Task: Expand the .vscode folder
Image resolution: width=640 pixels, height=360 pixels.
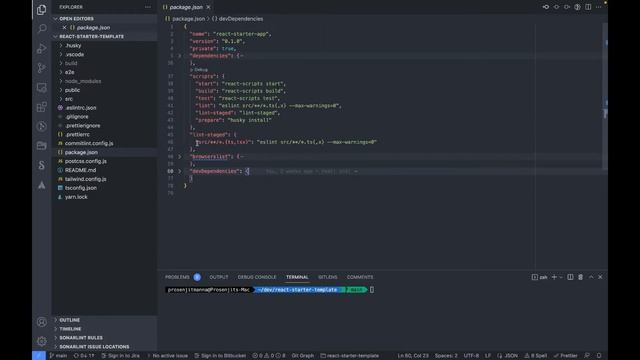Action: pyautogui.click(x=105, y=54)
